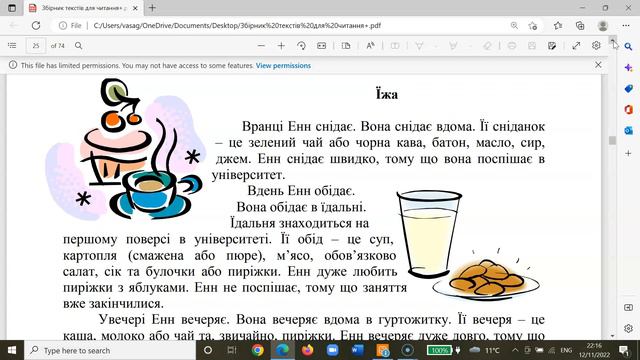The width and height of the screenshot is (640, 360).
Task: Enter full screen mode for PDF
Action: coord(576,46)
